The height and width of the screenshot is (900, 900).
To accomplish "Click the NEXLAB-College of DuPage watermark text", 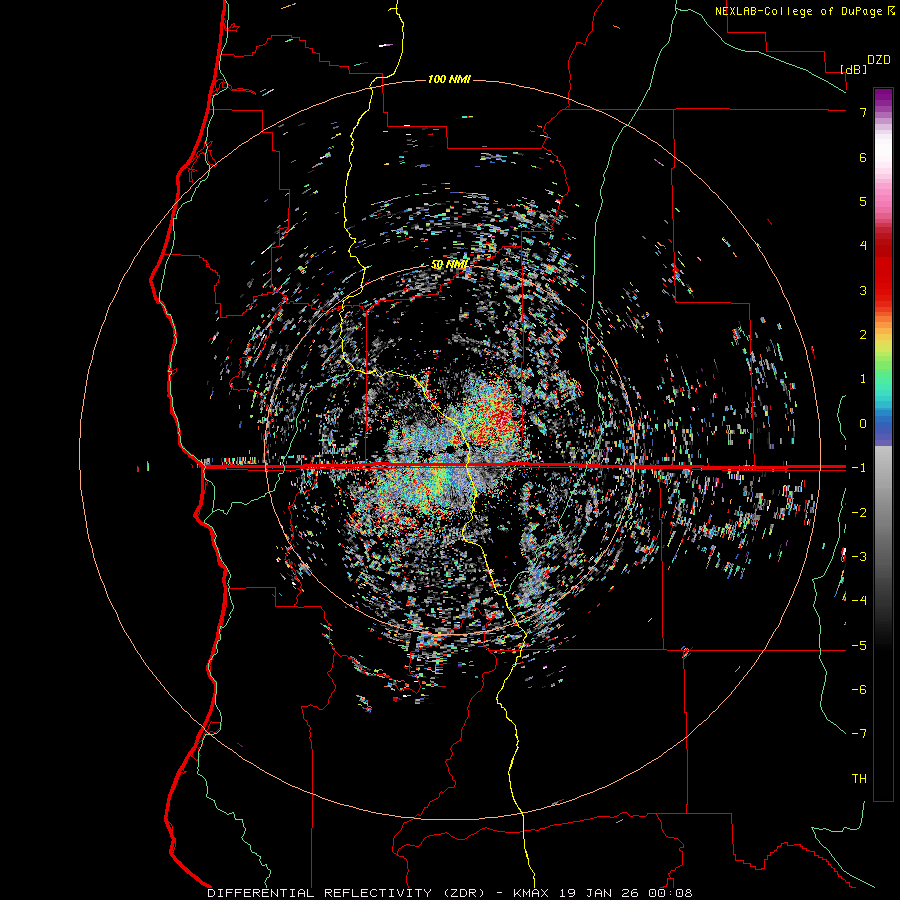I will tap(804, 11).
